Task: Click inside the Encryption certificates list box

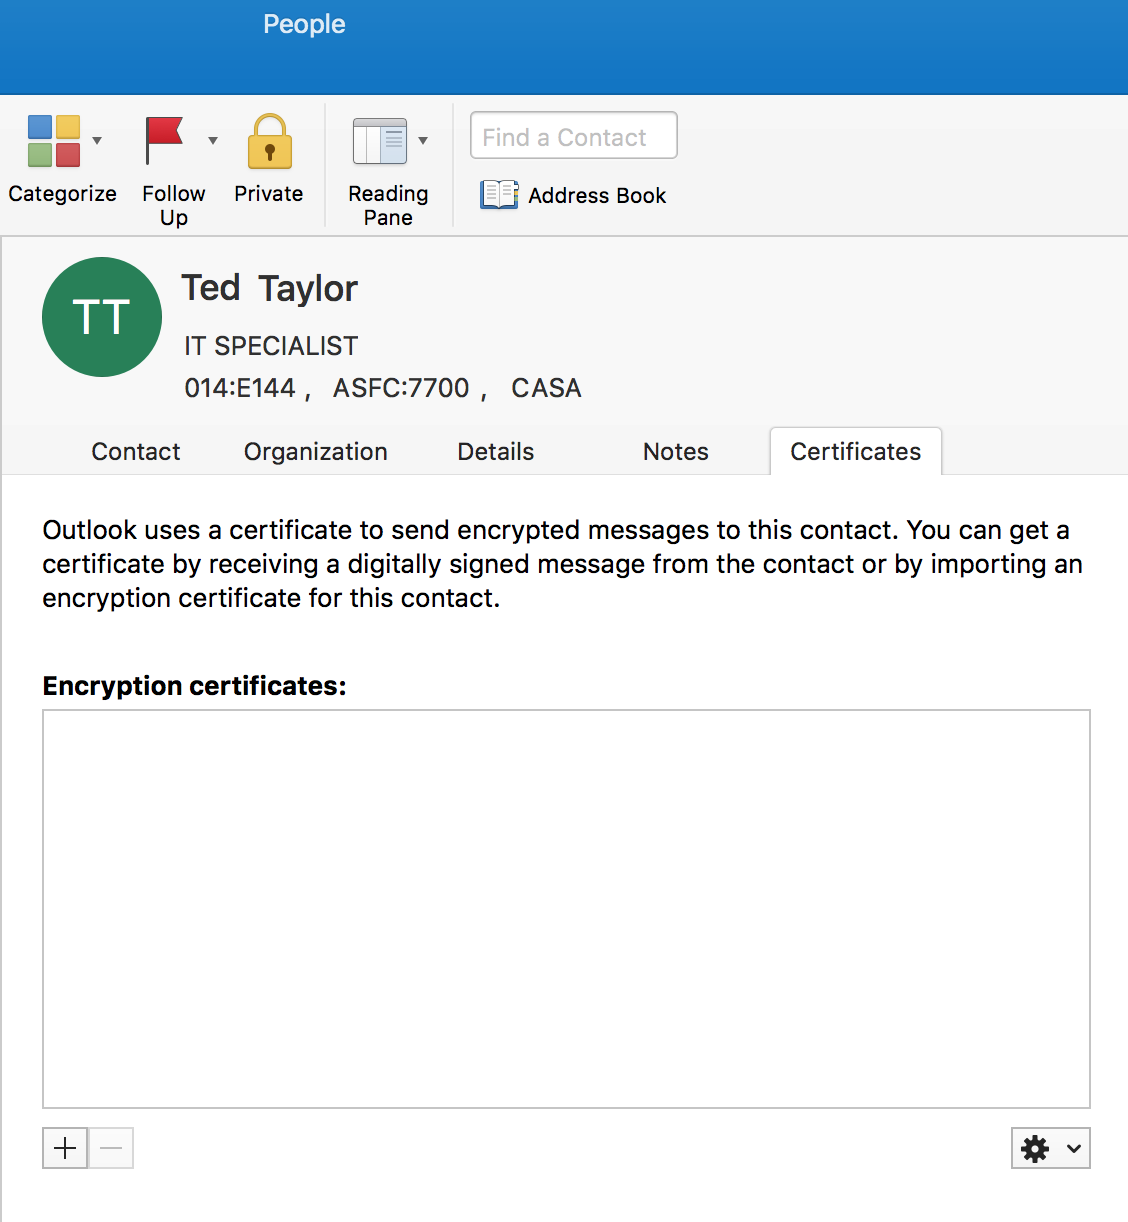Action: point(566,909)
